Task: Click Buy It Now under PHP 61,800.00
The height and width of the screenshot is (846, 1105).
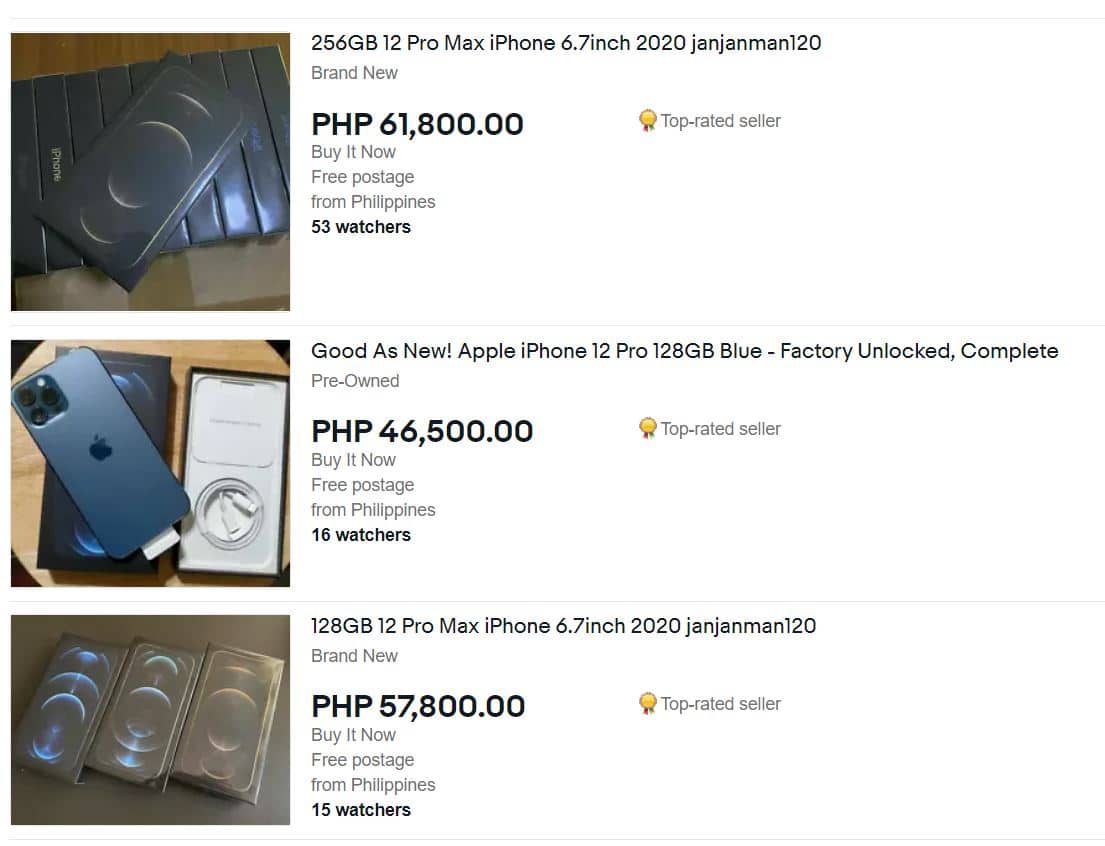Action: point(353,152)
